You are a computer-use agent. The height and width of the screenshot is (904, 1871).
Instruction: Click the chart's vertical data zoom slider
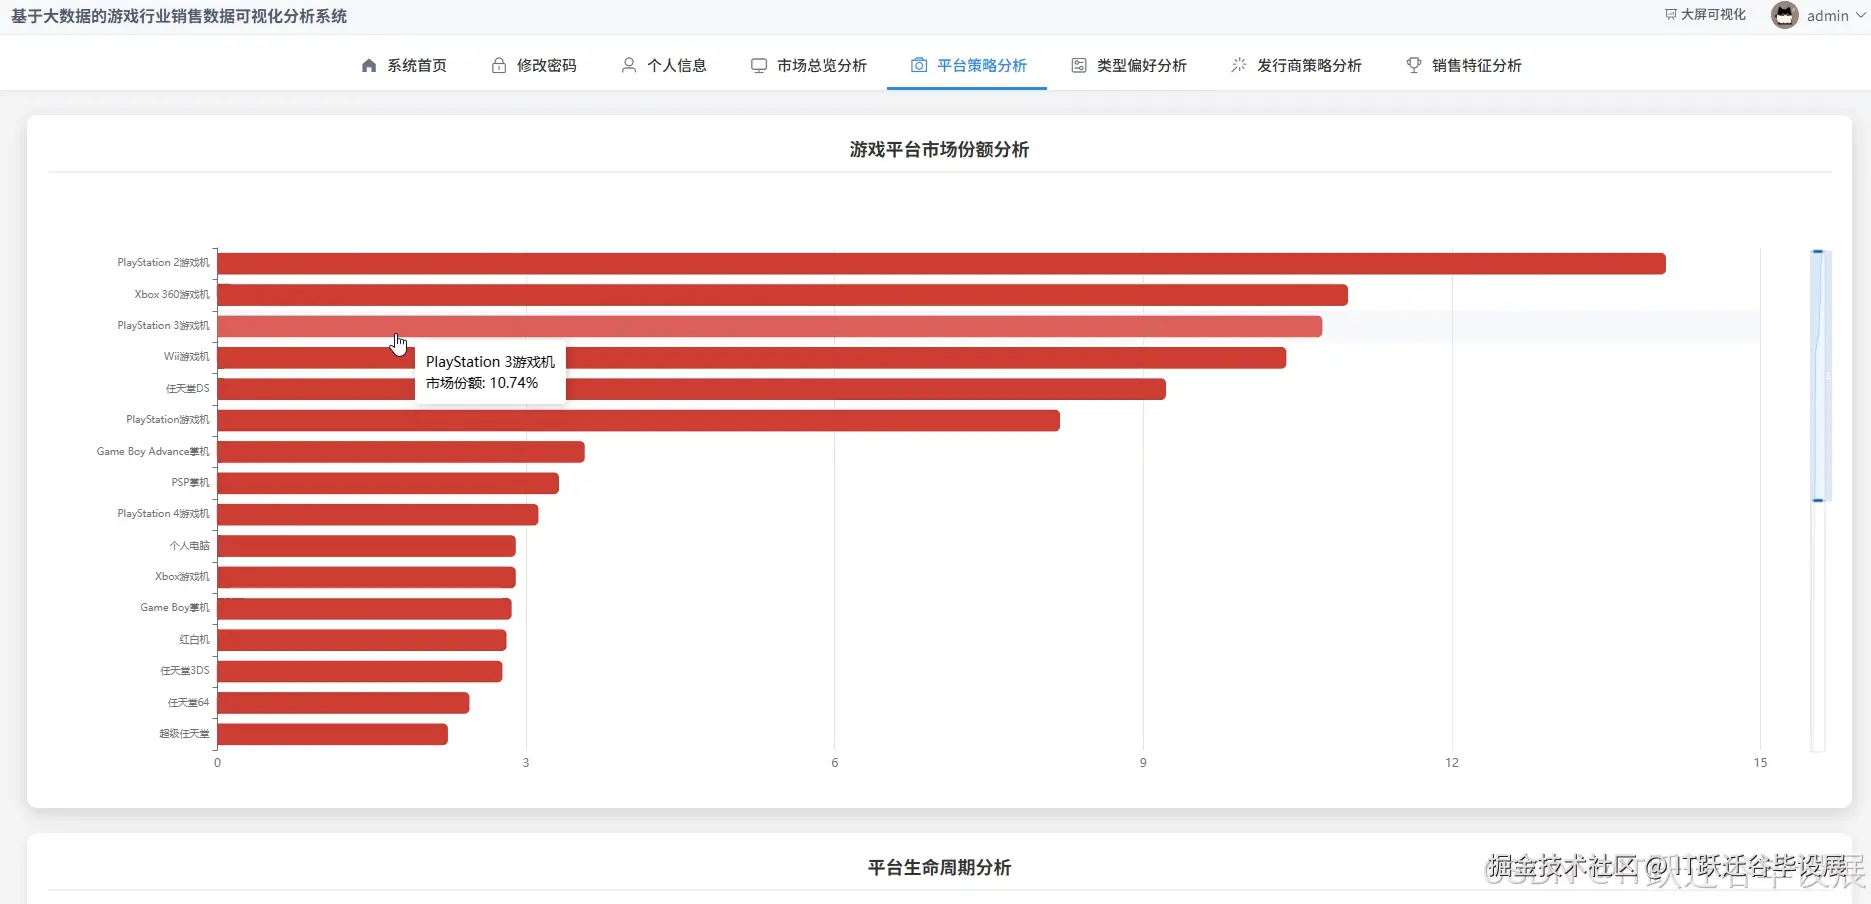pos(1818,500)
